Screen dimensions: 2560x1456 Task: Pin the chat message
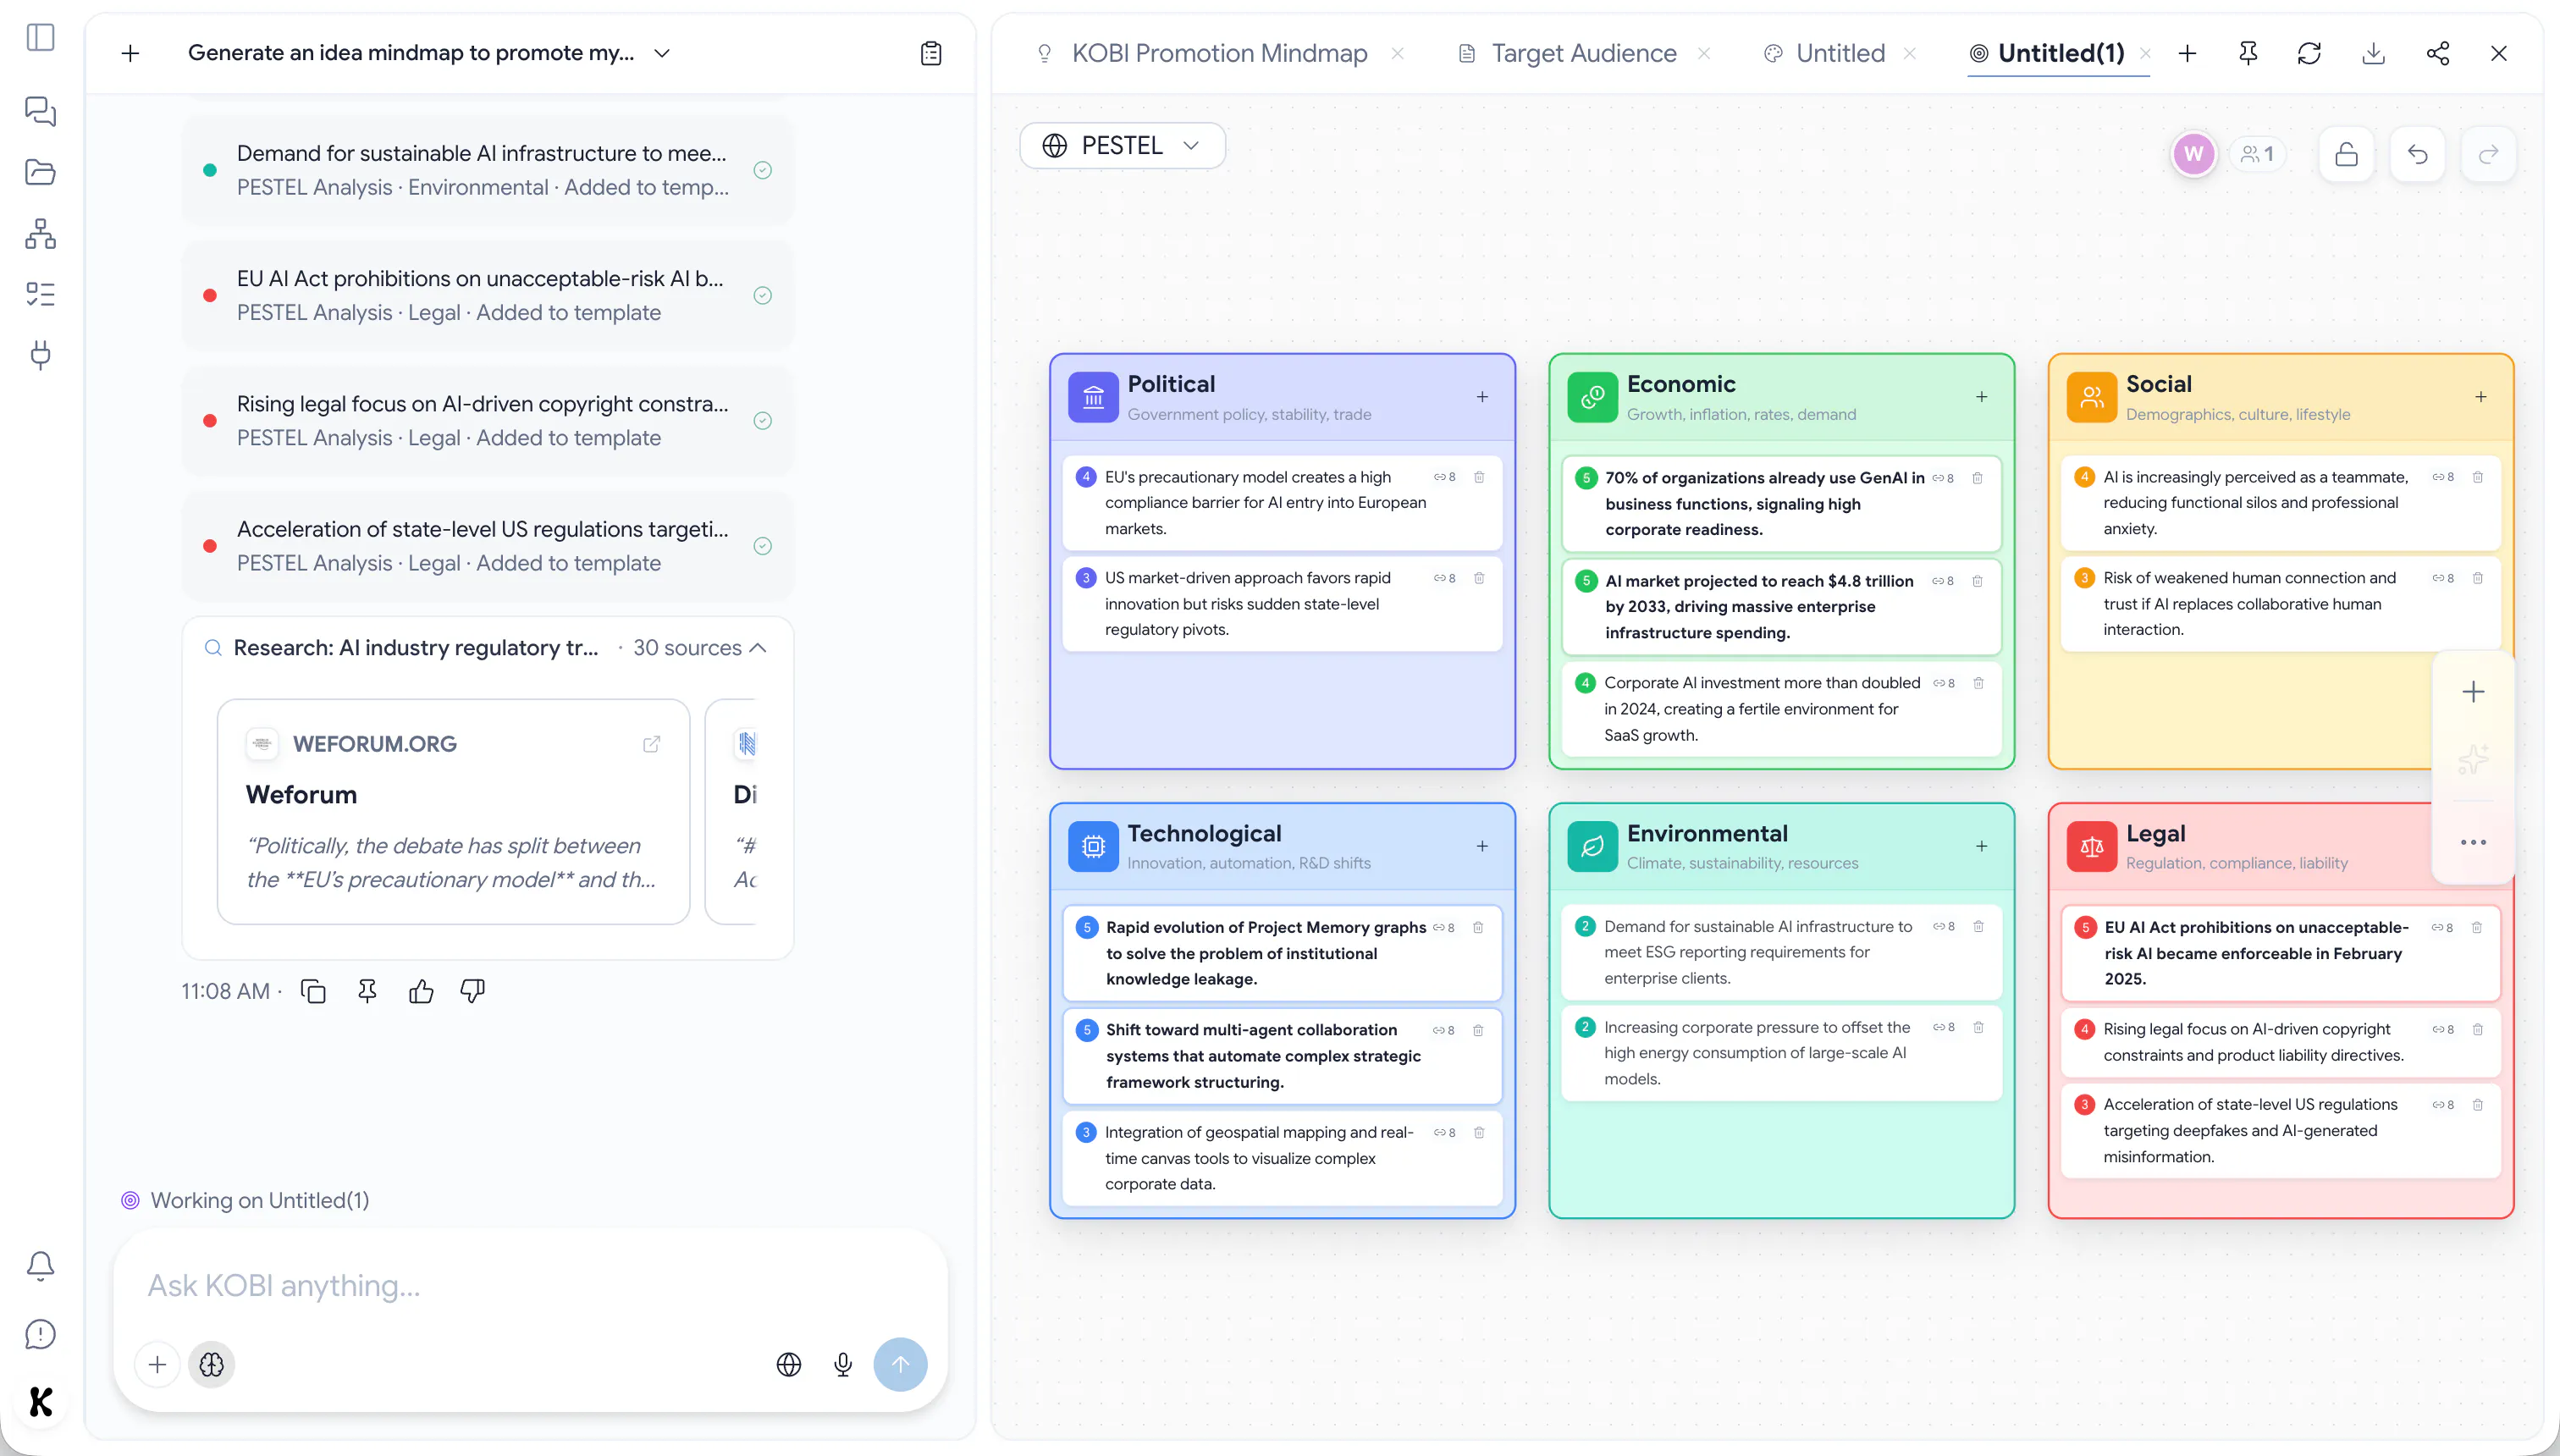tap(367, 991)
